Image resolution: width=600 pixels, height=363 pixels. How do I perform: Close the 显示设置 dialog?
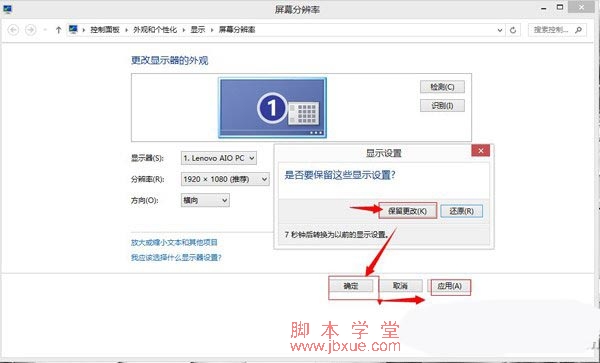(481, 150)
